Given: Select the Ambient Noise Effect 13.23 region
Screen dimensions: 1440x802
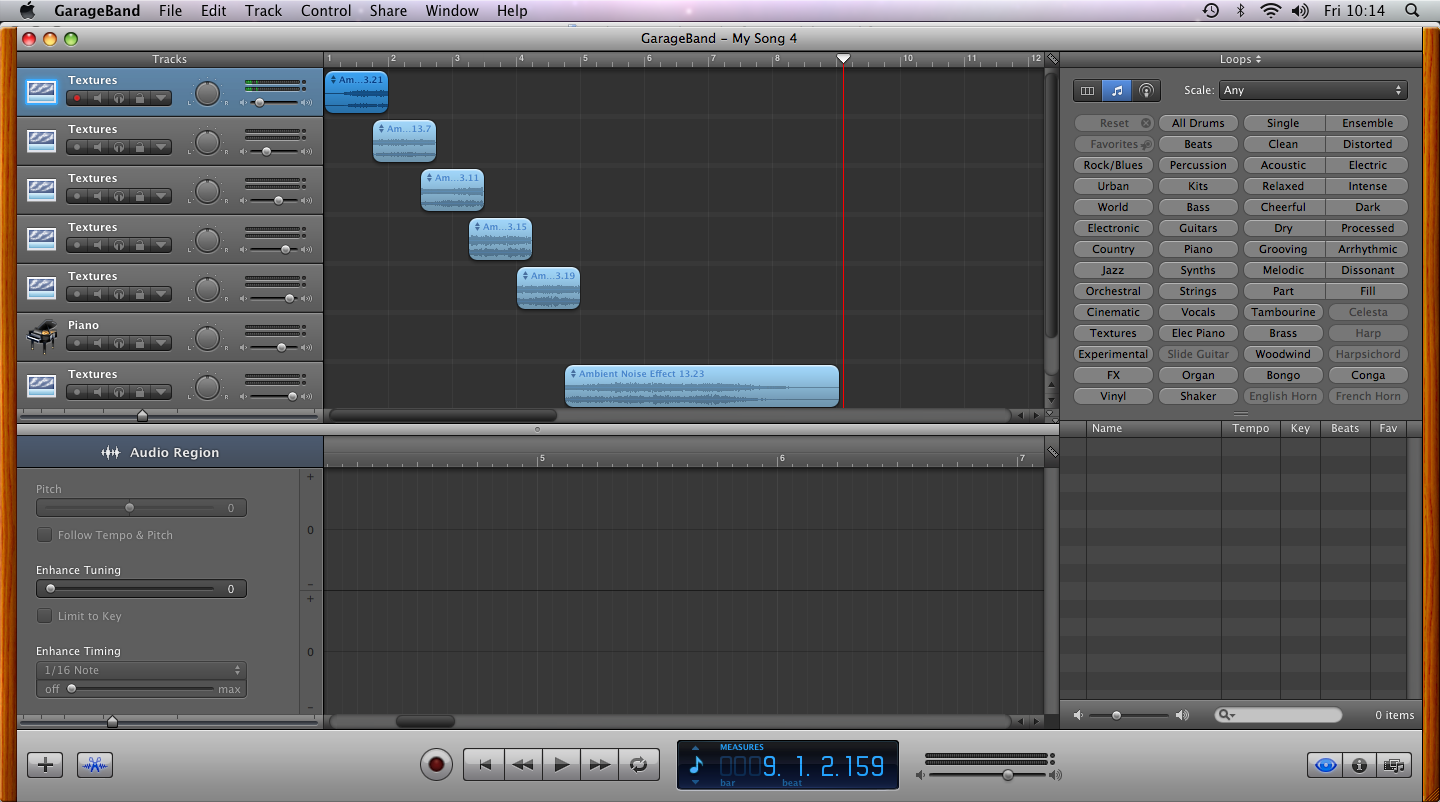Looking at the screenshot, I should coord(702,386).
